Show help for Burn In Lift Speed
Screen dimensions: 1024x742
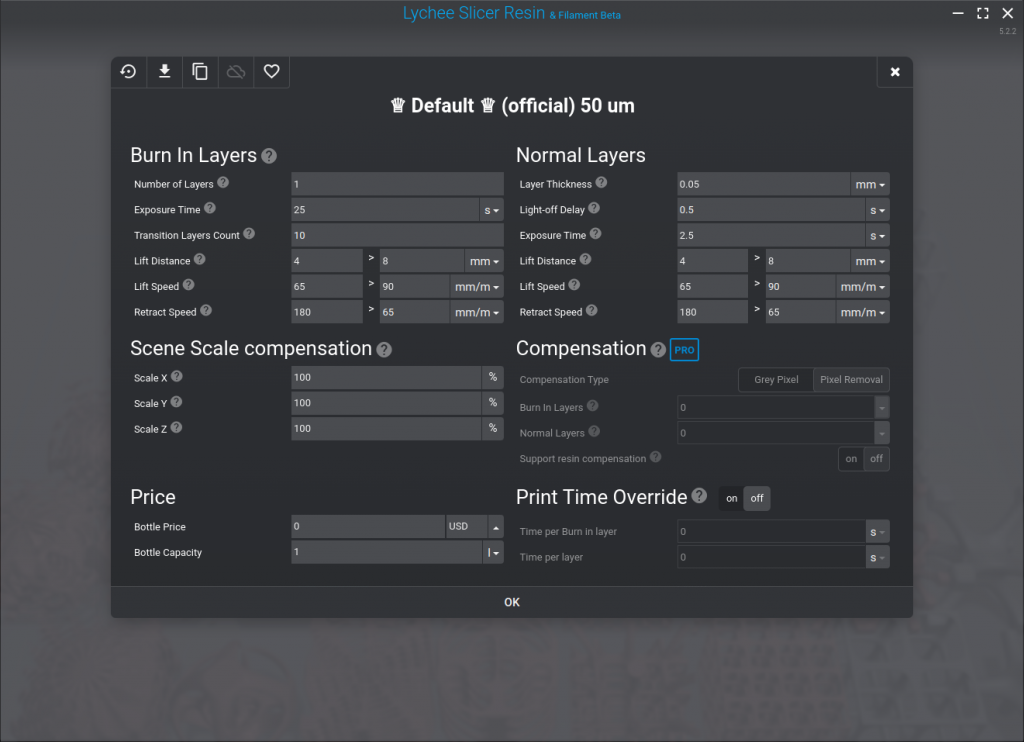click(x=189, y=285)
